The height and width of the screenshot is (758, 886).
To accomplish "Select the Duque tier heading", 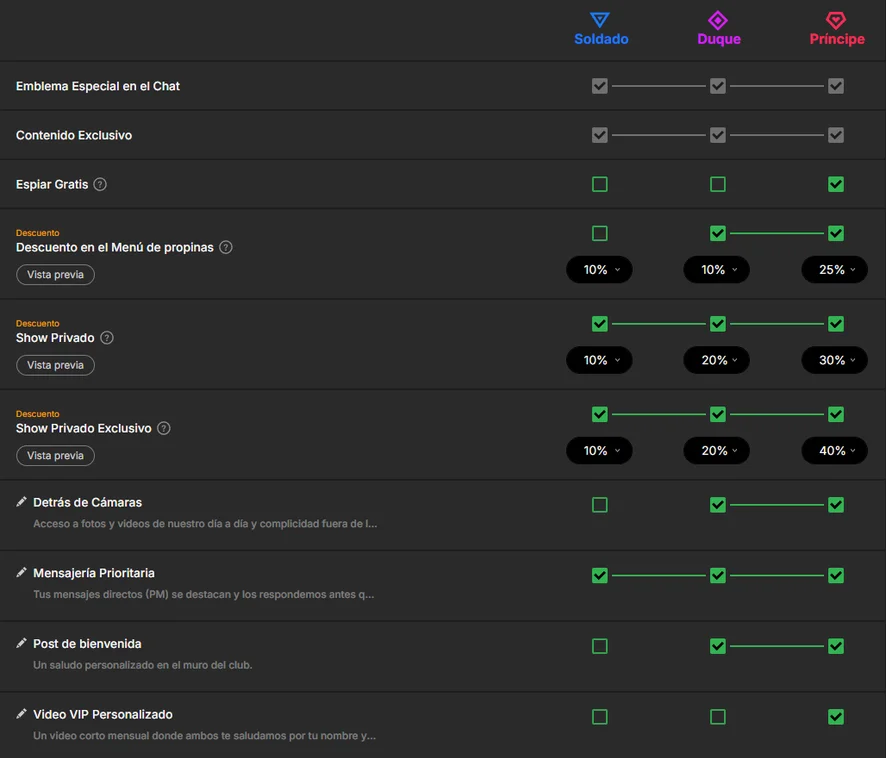I will (719, 39).
